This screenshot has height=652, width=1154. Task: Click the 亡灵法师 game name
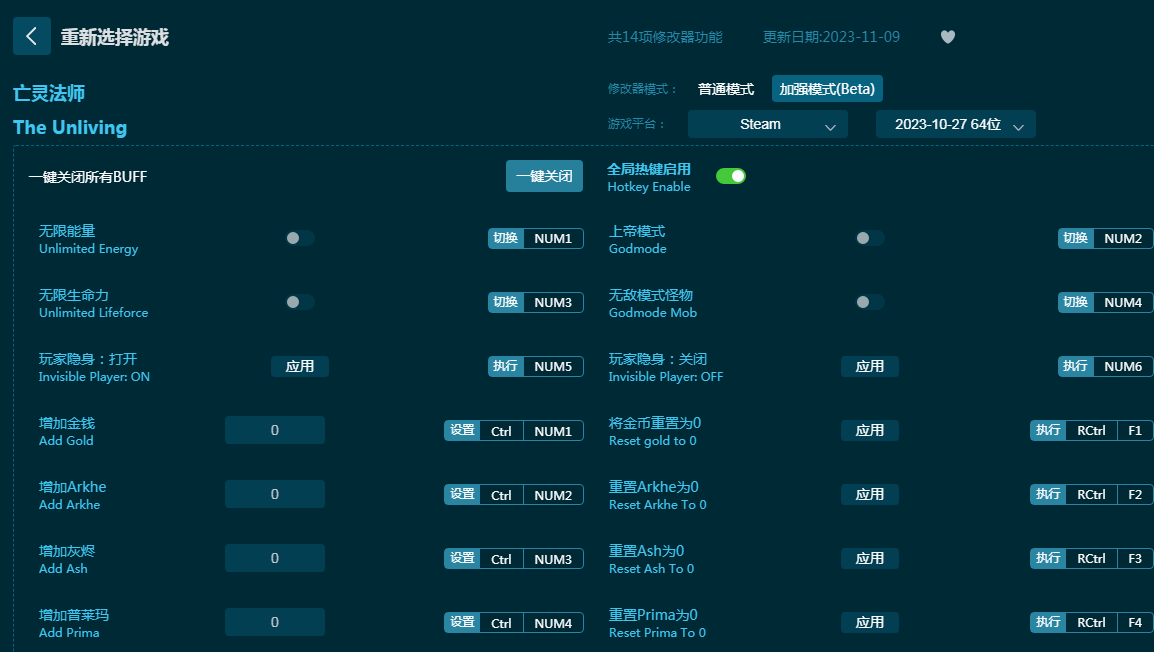(49, 93)
